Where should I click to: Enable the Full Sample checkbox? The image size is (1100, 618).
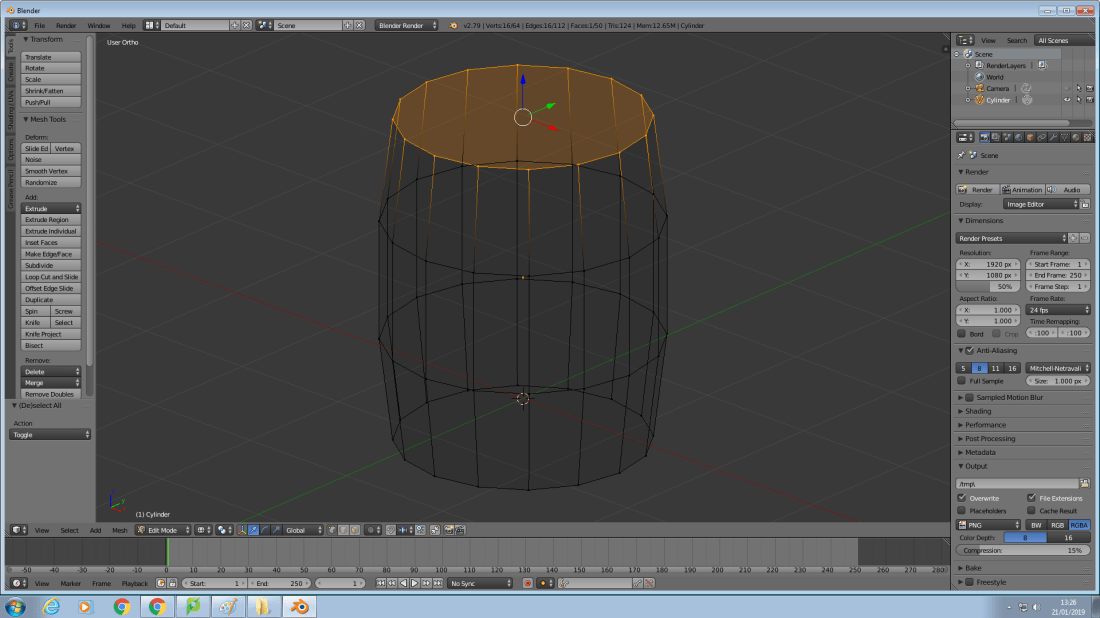click(x=962, y=381)
